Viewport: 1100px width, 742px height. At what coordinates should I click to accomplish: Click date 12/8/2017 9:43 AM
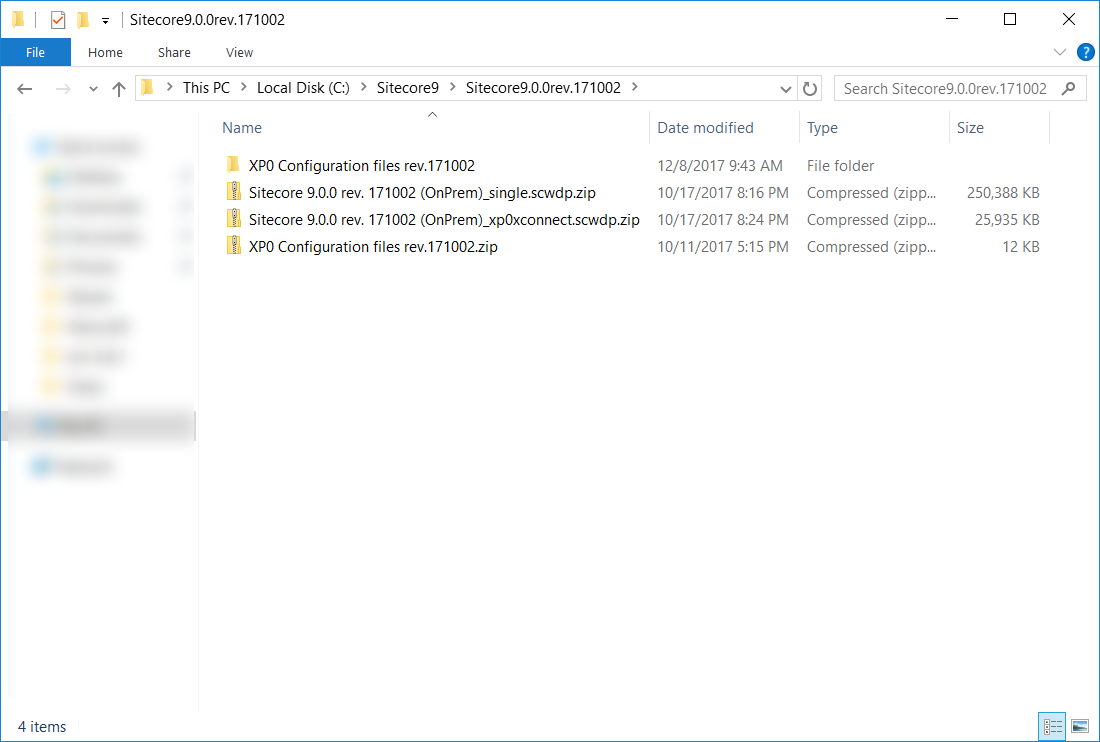(720, 166)
